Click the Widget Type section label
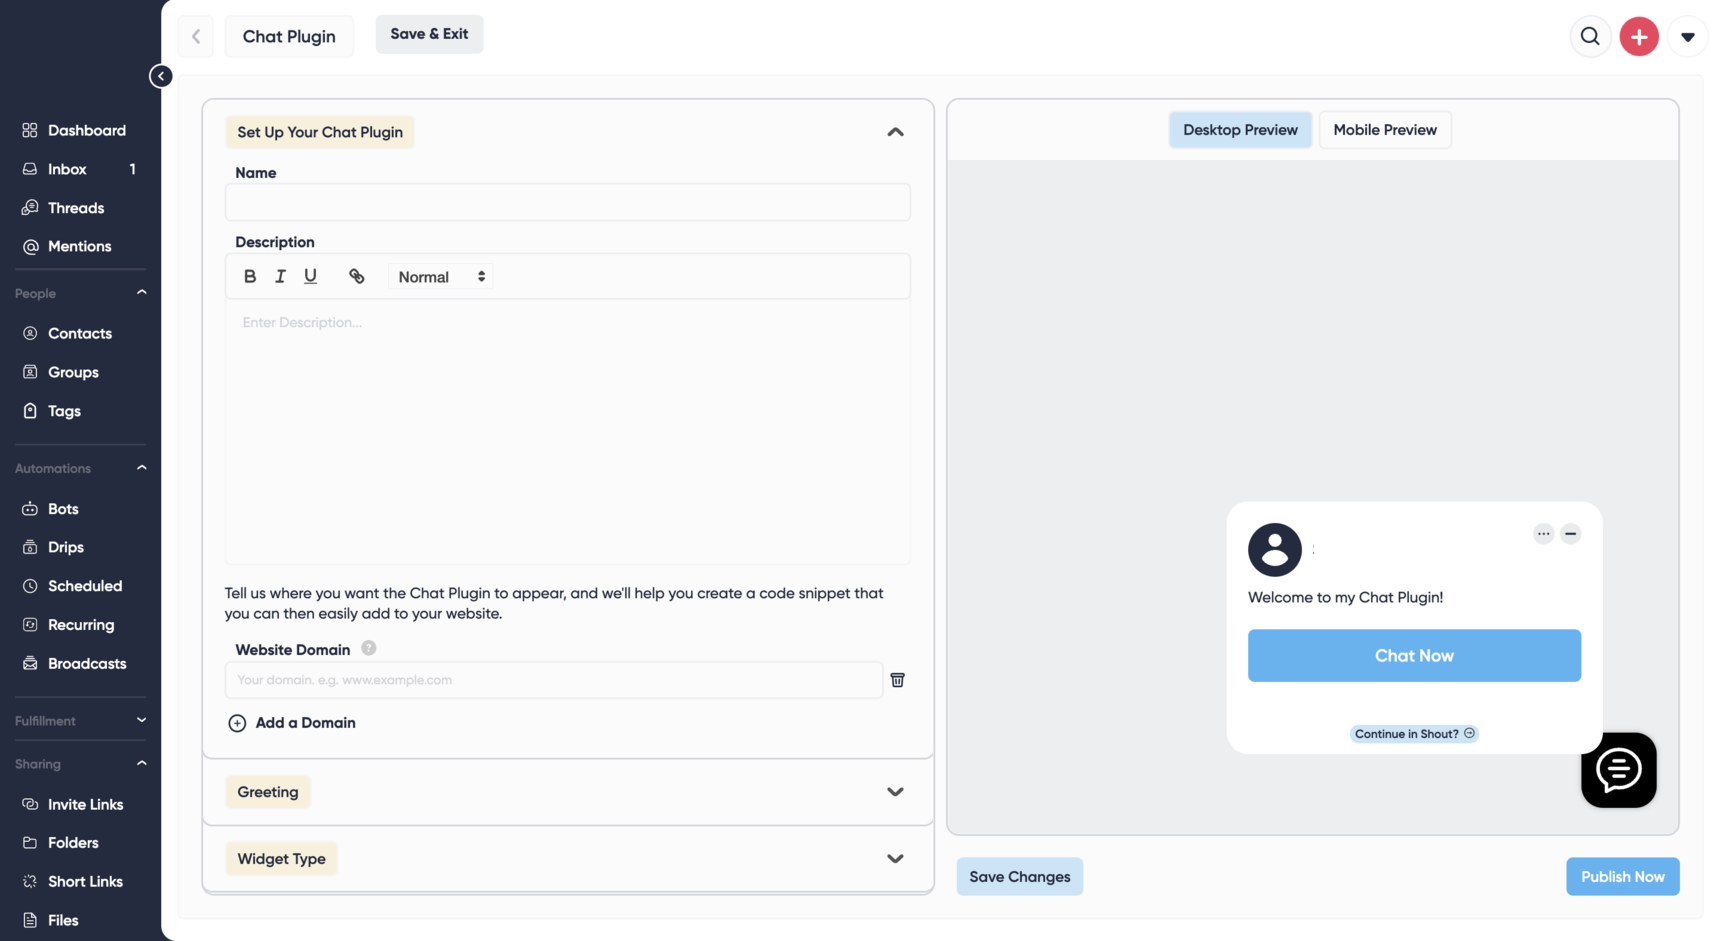Screen dimensions: 1720x941 pos(281,859)
